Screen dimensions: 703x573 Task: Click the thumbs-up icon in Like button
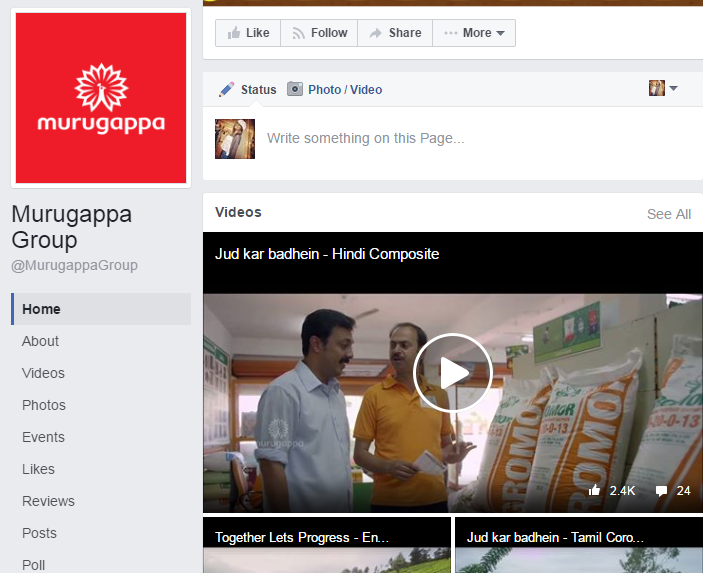pyautogui.click(x=234, y=32)
